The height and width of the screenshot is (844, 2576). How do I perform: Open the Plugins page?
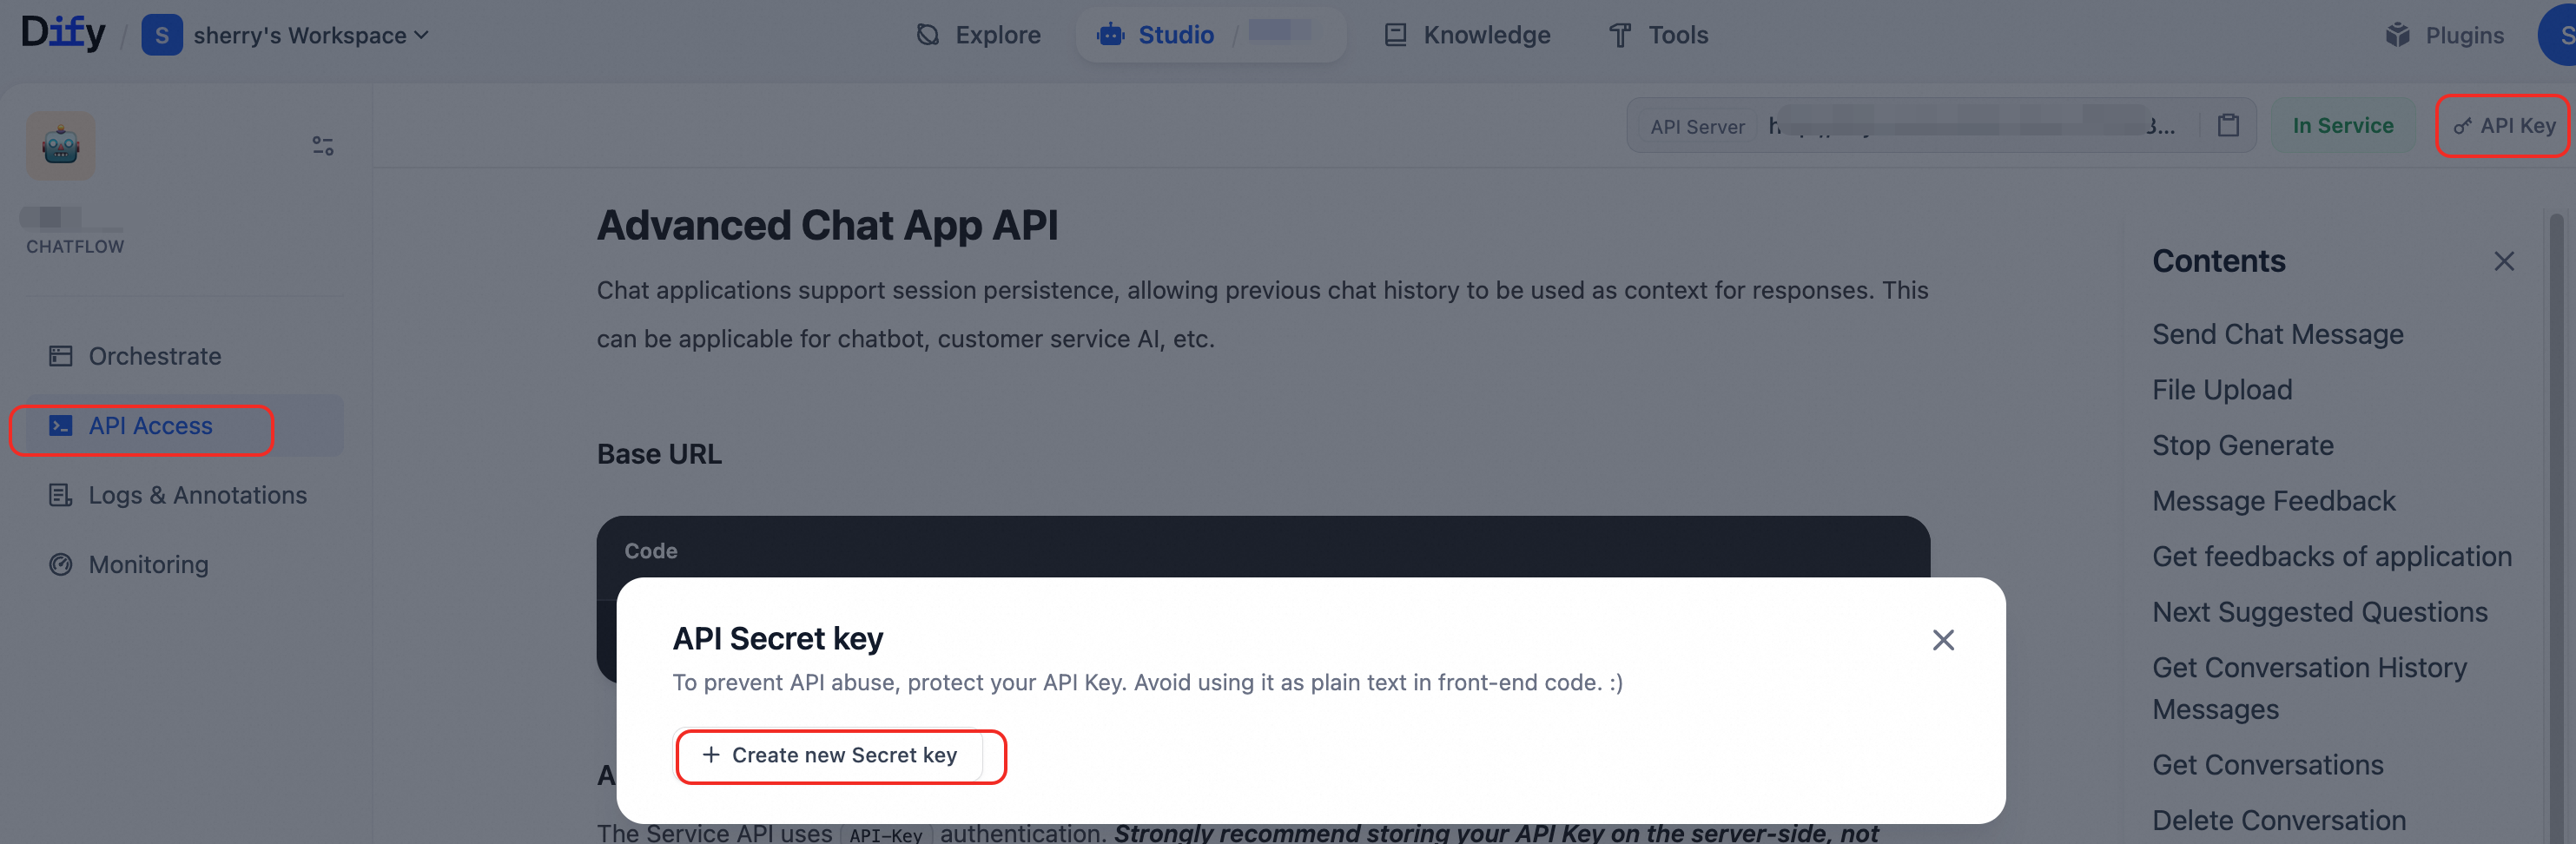pyautogui.click(x=2444, y=35)
